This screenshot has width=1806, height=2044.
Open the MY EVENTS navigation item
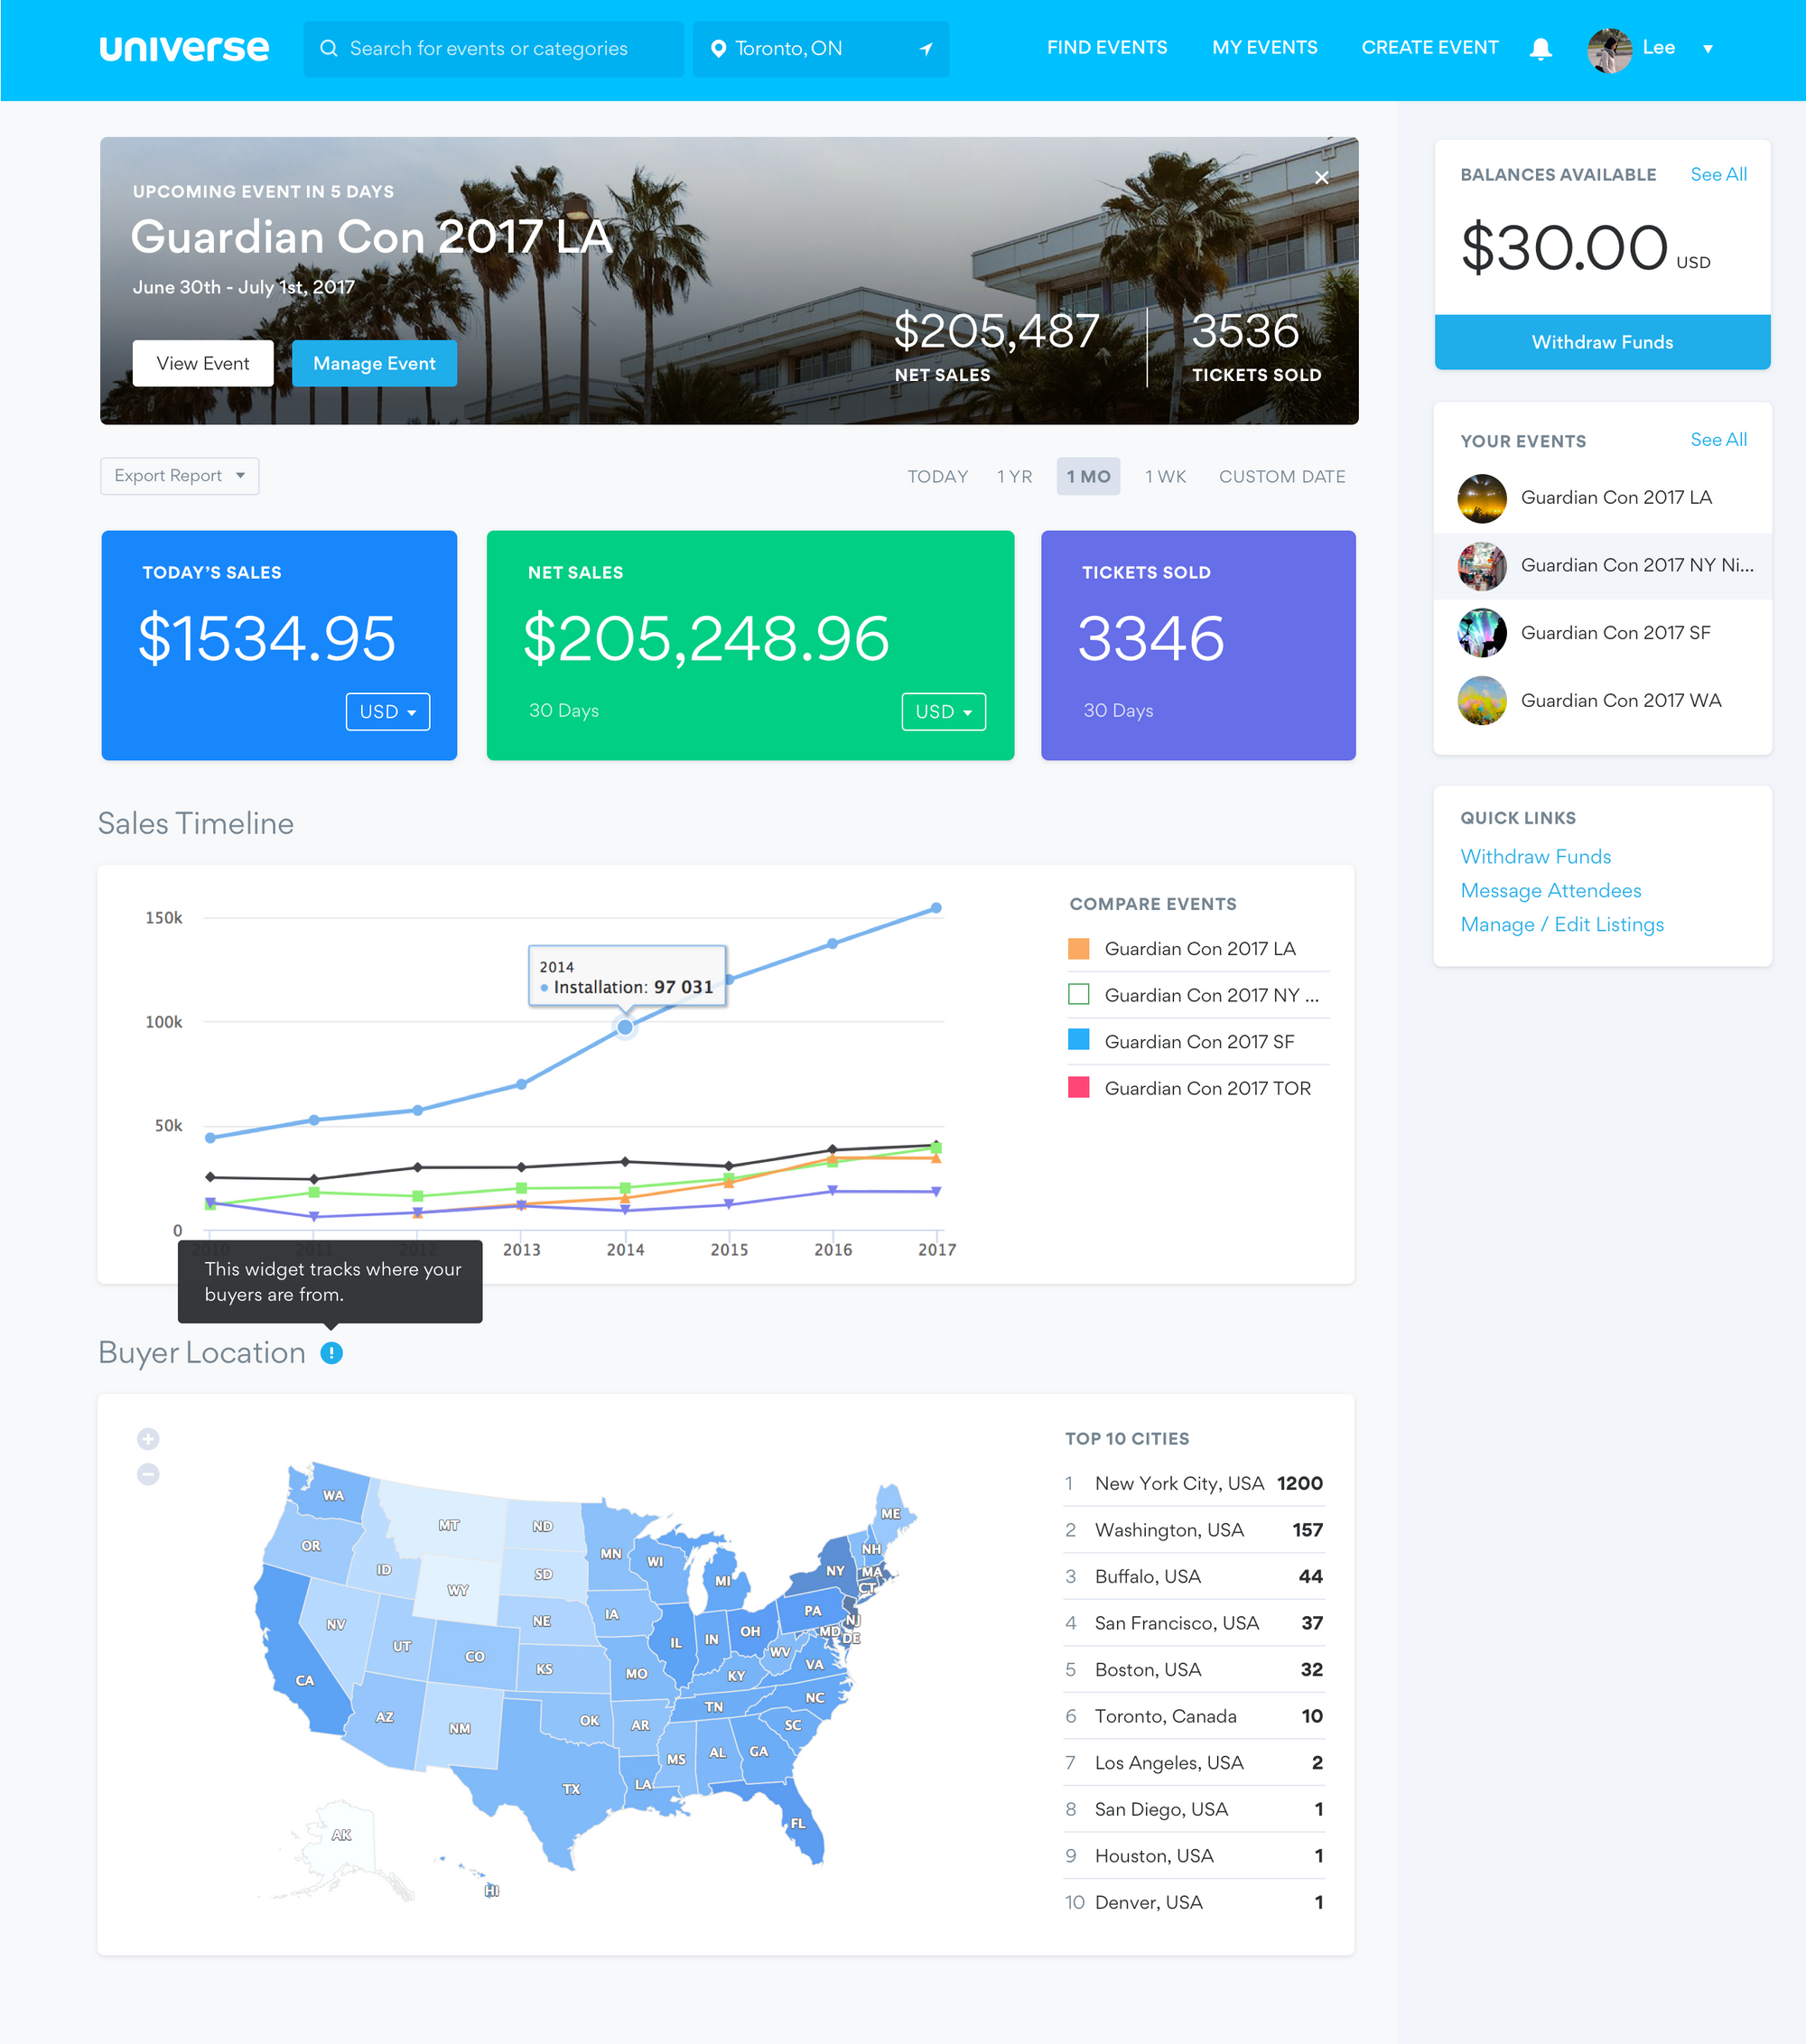[1264, 47]
